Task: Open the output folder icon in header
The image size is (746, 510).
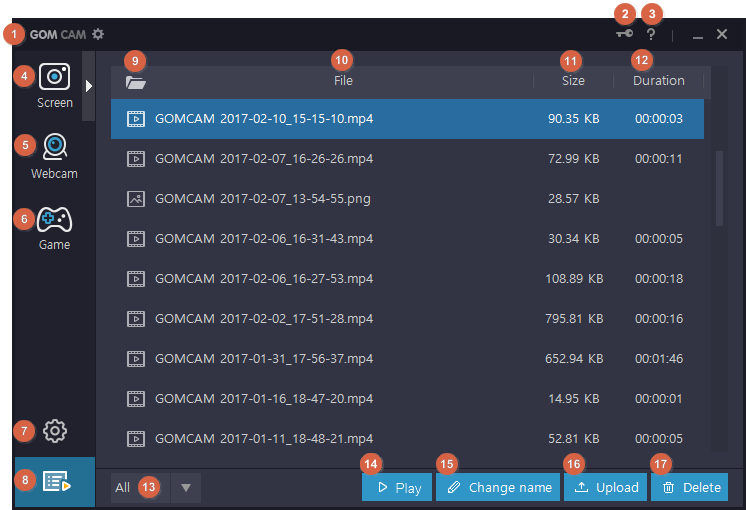Action: click(136, 82)
